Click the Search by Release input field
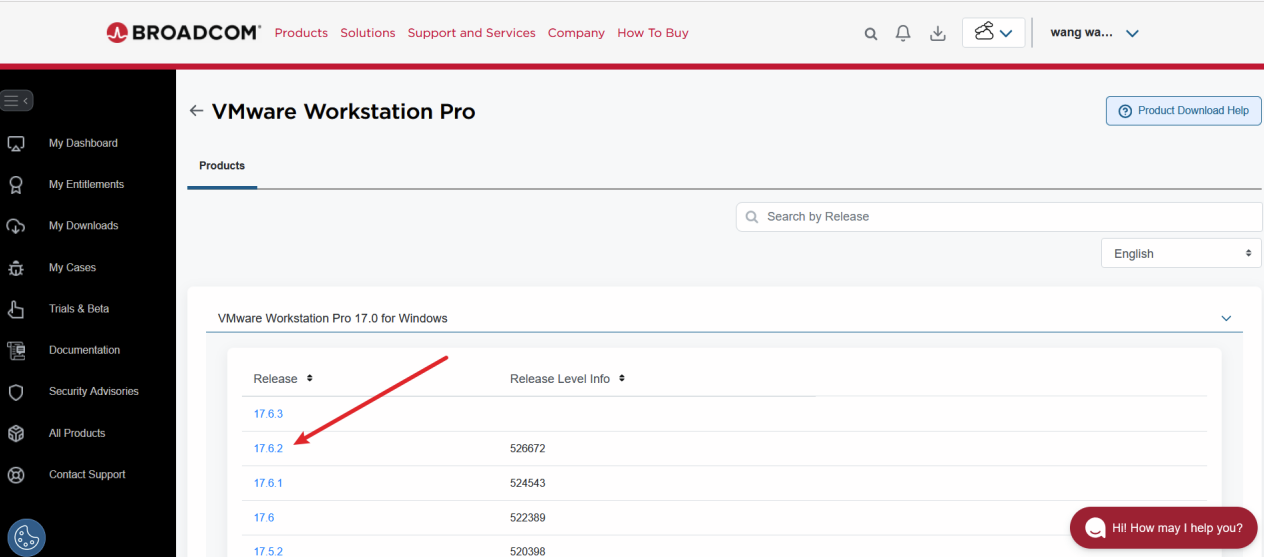The image size is (1264, 557). [999, 217]
